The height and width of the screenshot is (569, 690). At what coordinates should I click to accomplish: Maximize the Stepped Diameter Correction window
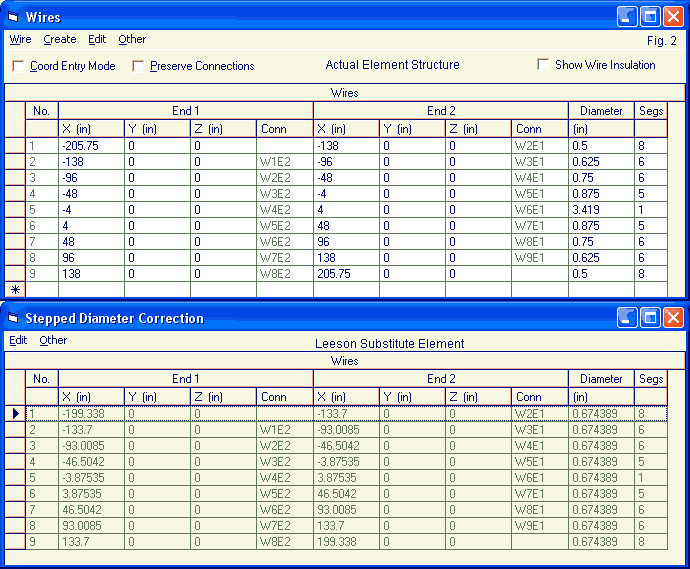pos(649,318)
